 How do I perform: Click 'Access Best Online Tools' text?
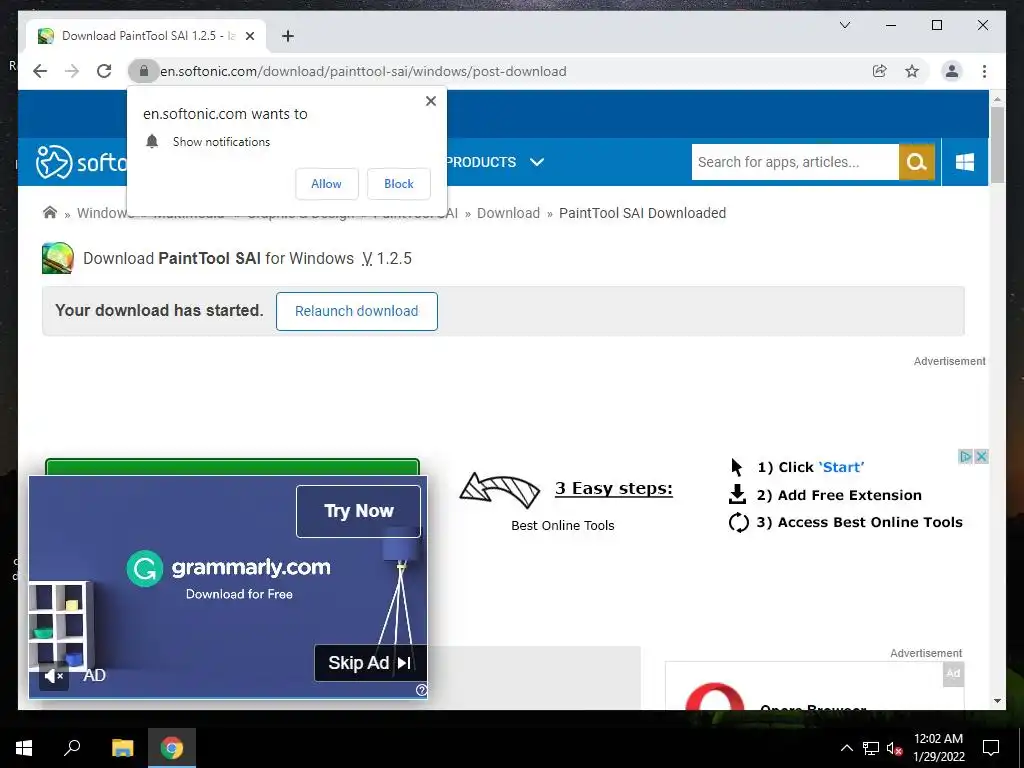tap(870, 522)
